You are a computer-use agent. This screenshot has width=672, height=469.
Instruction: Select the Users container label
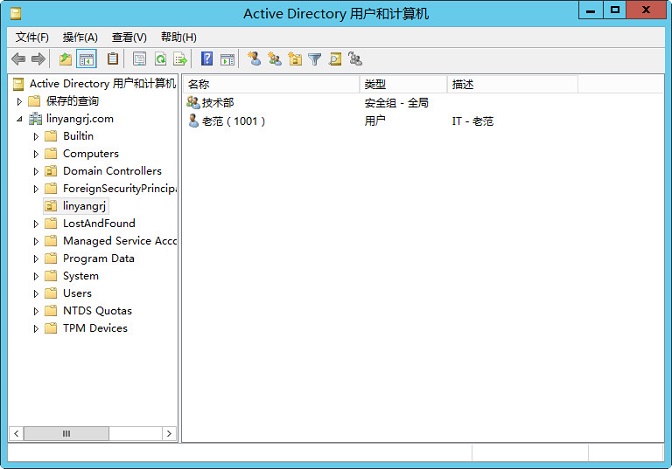pyautogui.click(x=78, y=293)
